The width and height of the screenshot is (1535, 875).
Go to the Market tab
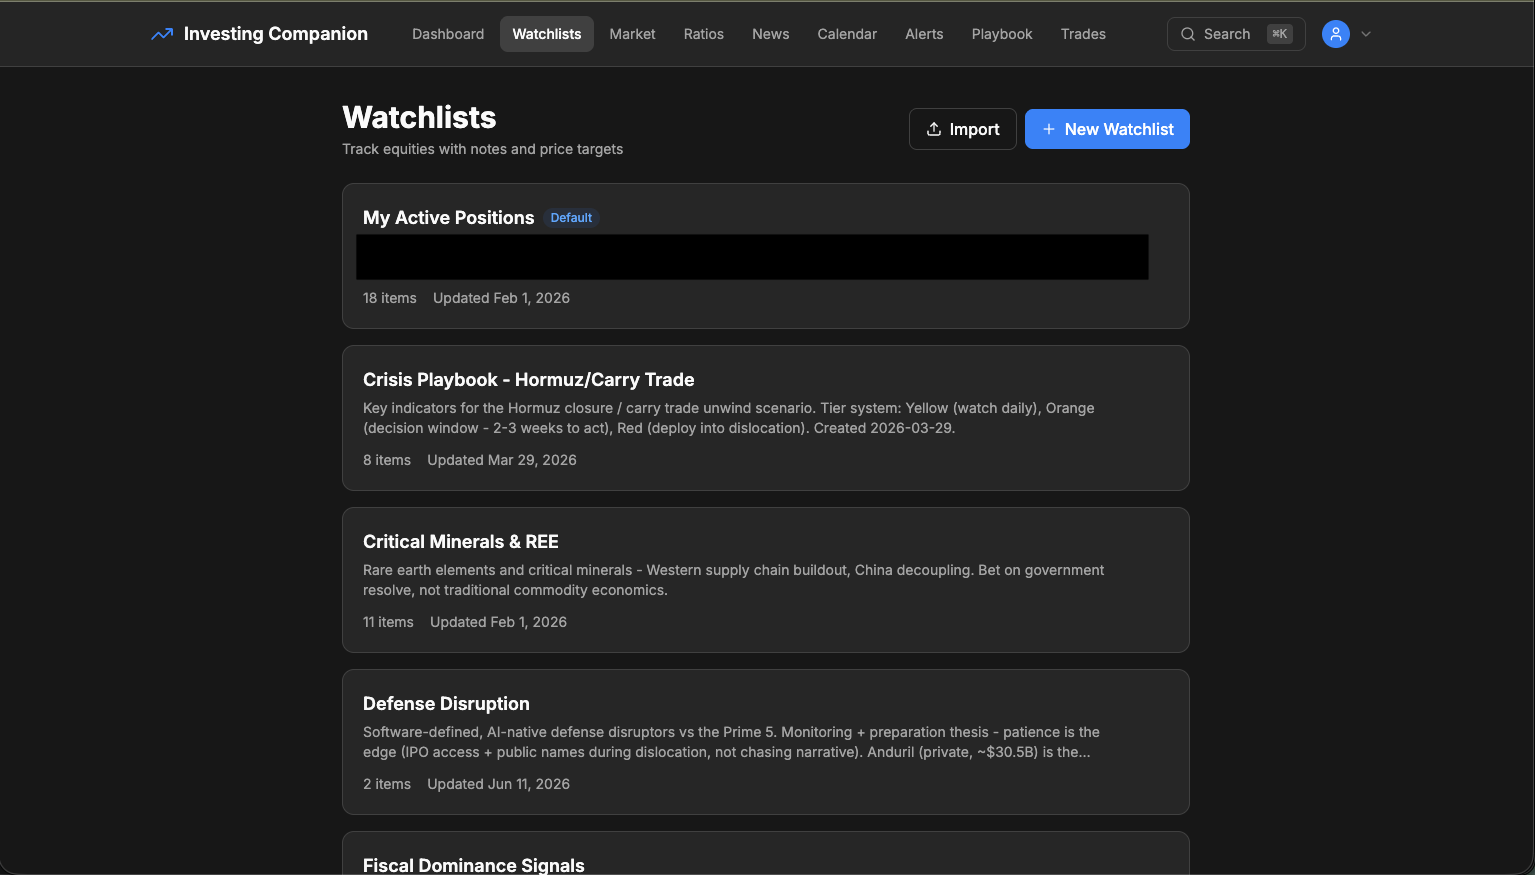pyautogui.click(x=633, y=34)
